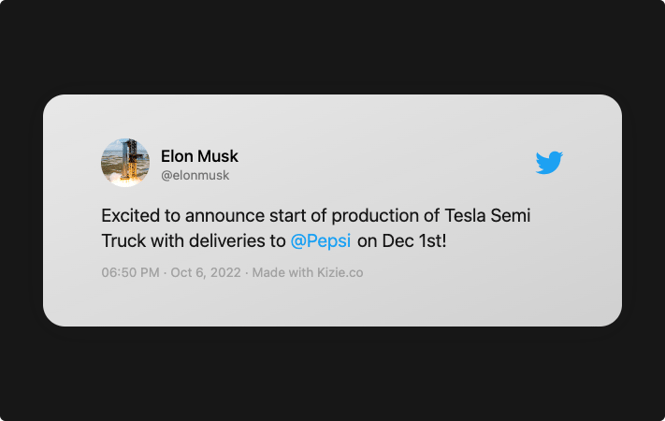This screenshot has width=665, height=421.
Task: Follow the @Pepsi mention link
Action: pyautogui.click(x=321, y=241)
